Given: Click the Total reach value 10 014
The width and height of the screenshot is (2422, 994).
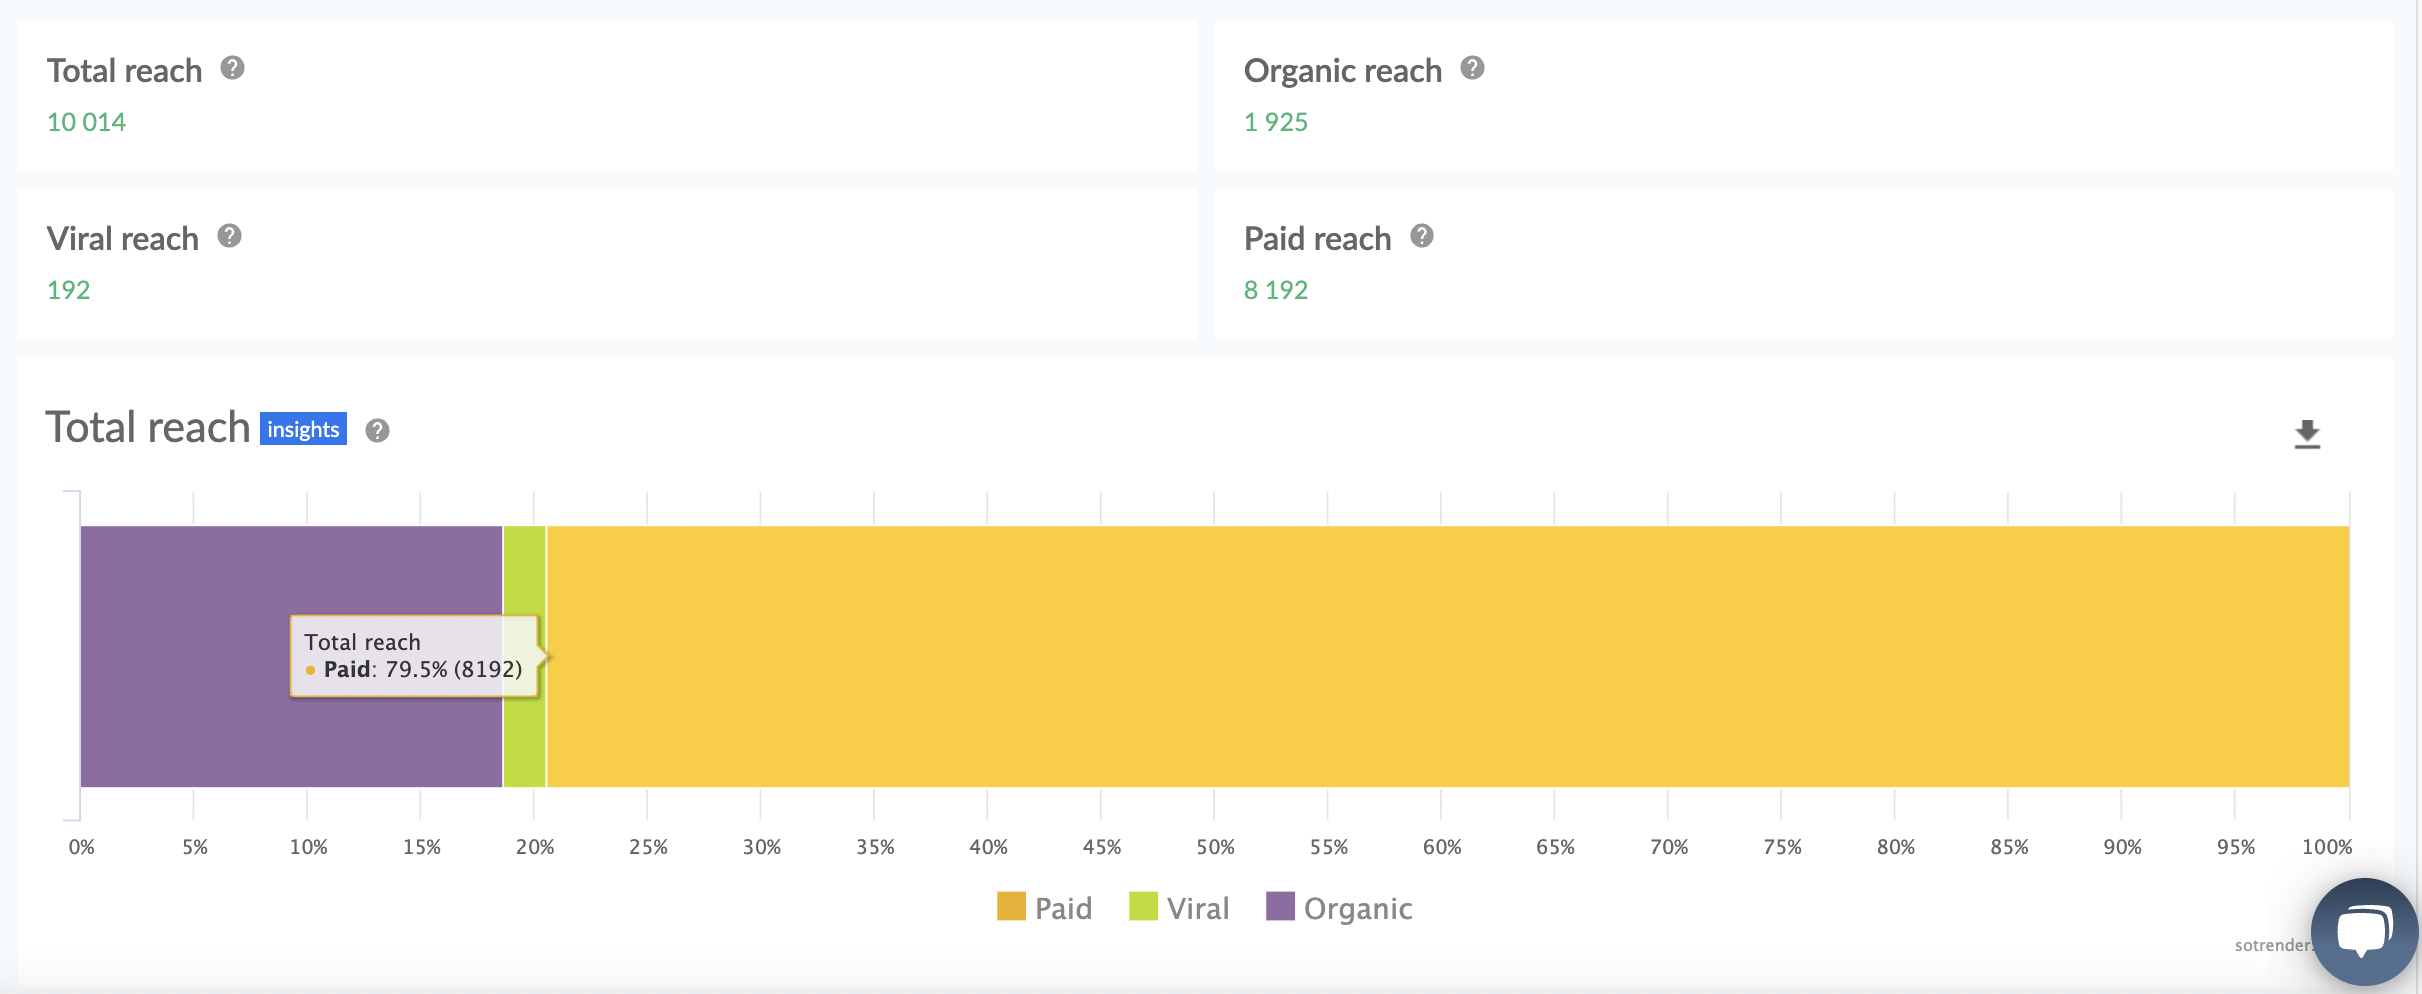Looking at the screenshot, I should (x=86, y=122).
